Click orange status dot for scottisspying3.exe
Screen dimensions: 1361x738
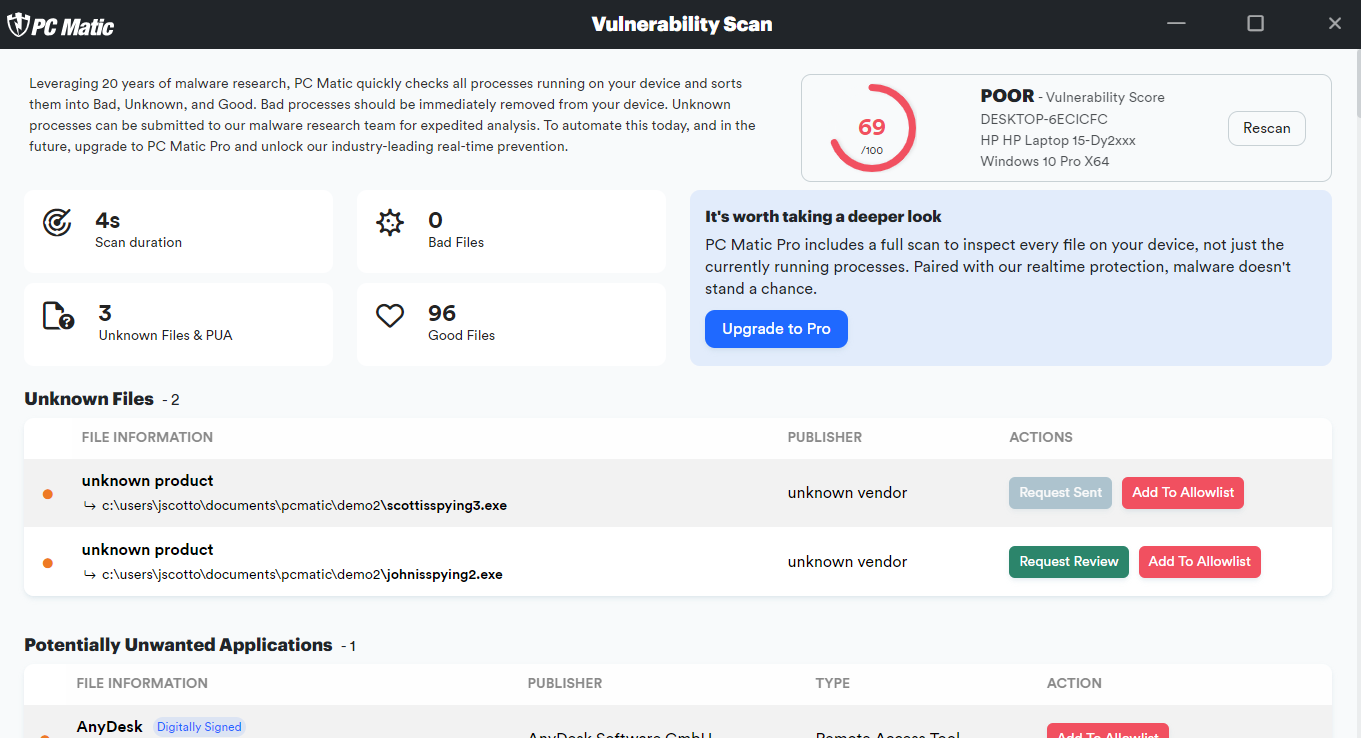point(47,494)
